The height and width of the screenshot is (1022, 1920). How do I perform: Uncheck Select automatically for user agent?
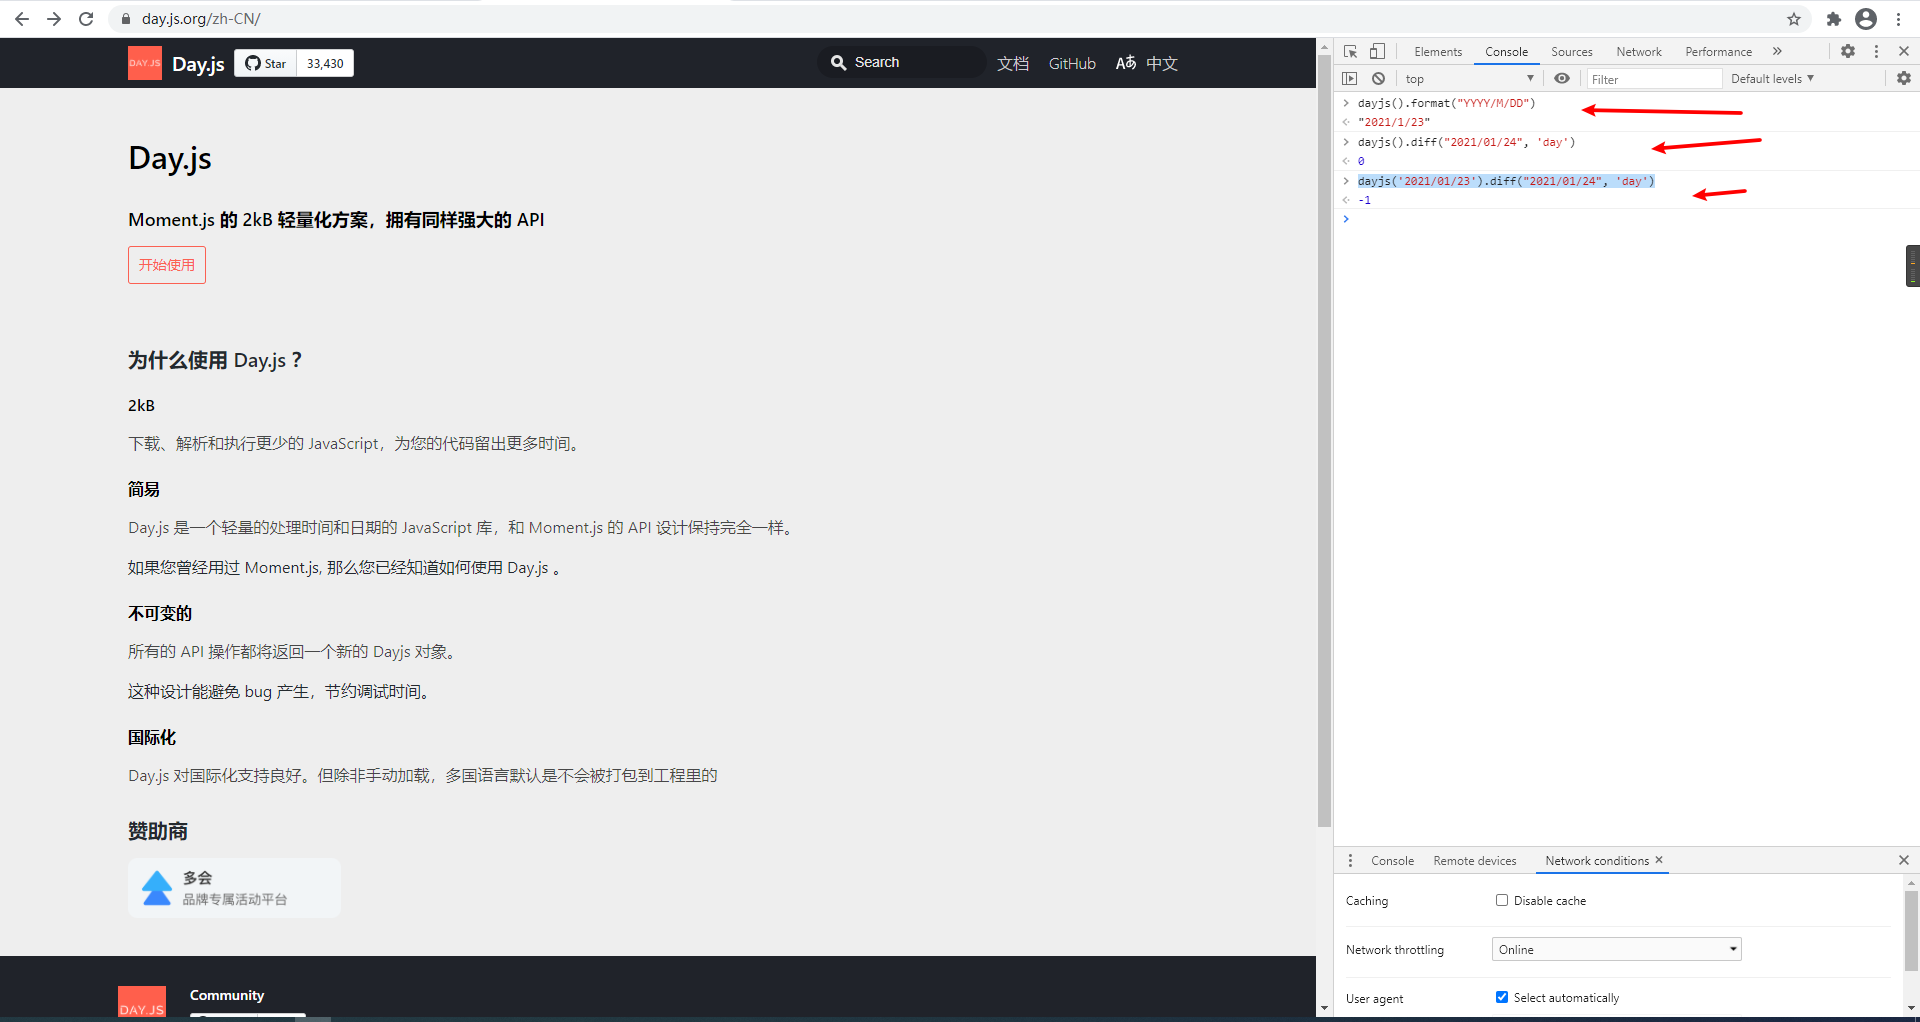[x=1501, y=997]
